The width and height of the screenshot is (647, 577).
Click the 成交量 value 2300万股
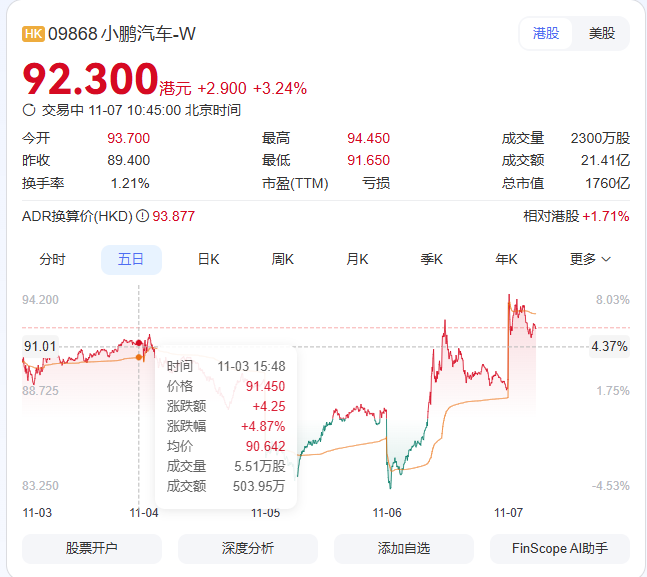[600, 138]
